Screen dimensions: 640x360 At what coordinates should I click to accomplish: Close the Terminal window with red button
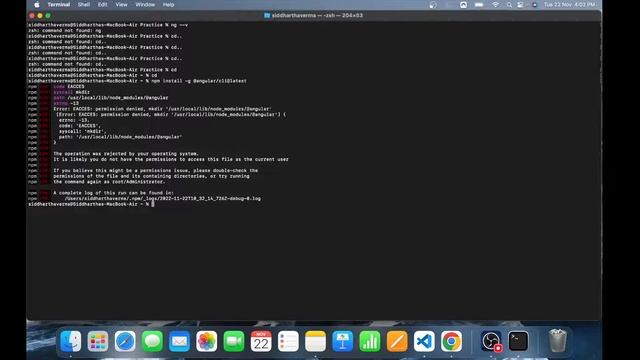(x=32, y=16)
